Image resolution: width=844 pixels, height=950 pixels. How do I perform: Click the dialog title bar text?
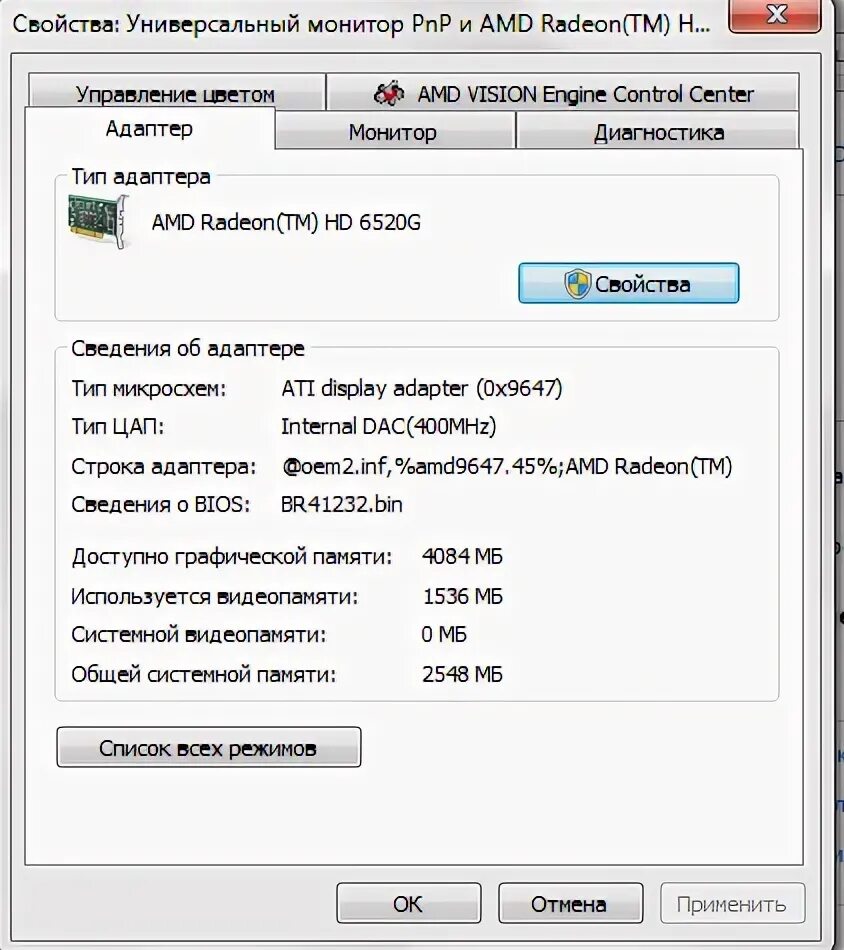click(x=361, y=24)
